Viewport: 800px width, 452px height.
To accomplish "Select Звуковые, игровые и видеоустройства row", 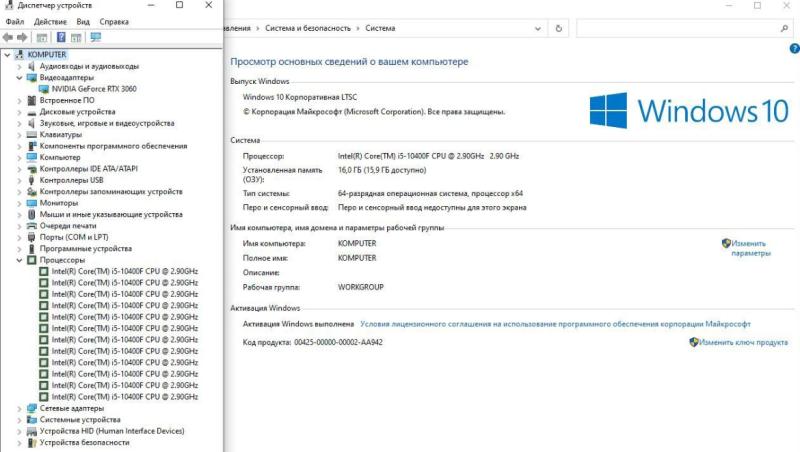I will [x=107, y=123].
